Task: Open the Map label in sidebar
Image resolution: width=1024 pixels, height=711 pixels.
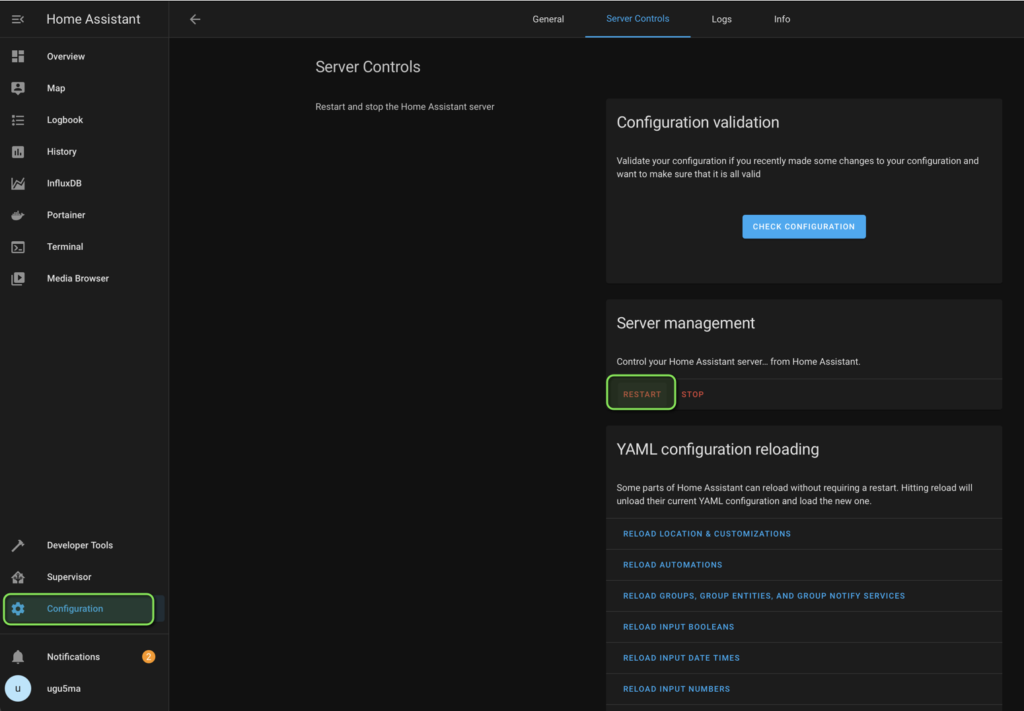Action: pyautogui.click(x=56, y=88)
